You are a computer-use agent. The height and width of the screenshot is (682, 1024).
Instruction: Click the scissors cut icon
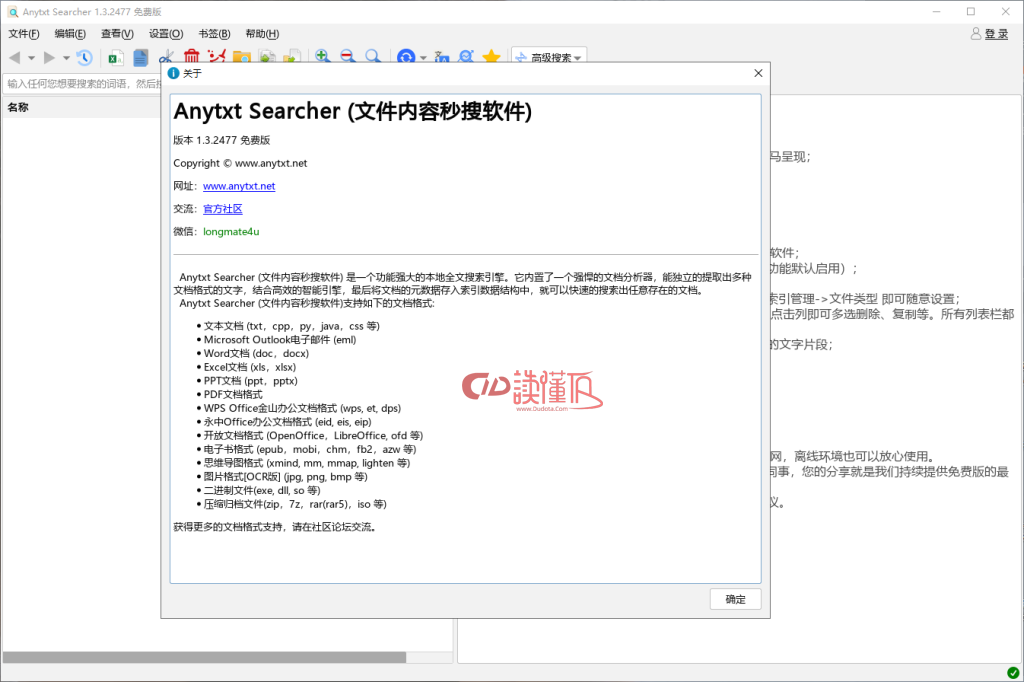click(167, 57)
